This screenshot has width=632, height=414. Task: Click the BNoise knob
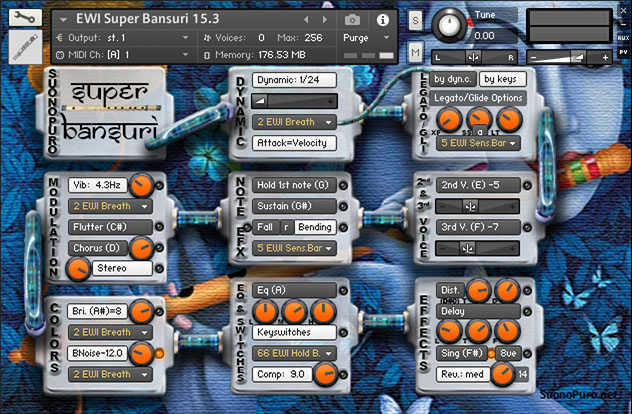pyautogui.click(x=141, y=354)
